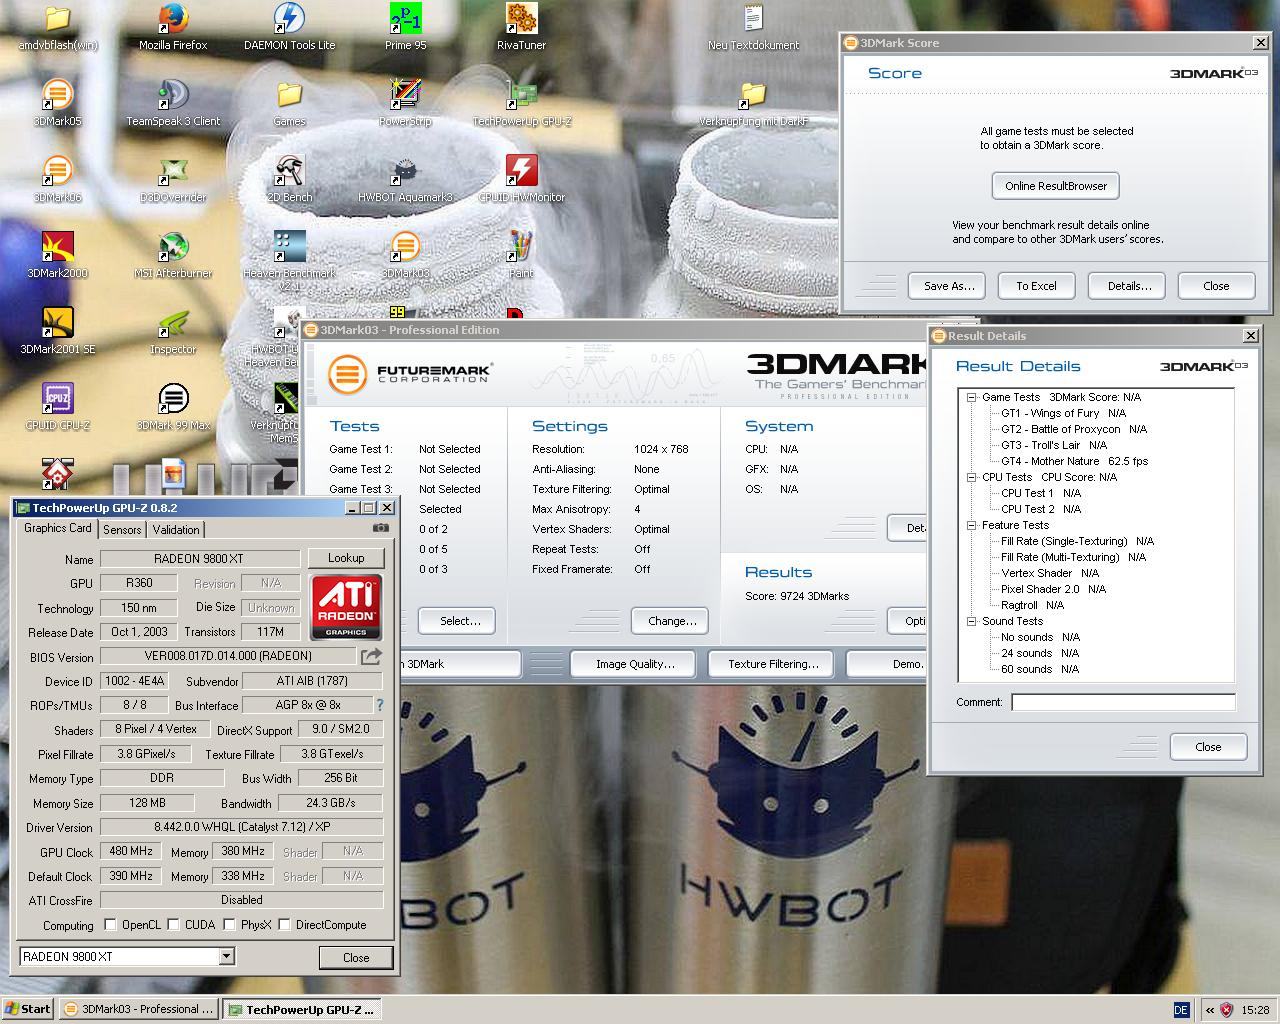Switch to 3DMark03 taskbar button

pos(138,1009)
